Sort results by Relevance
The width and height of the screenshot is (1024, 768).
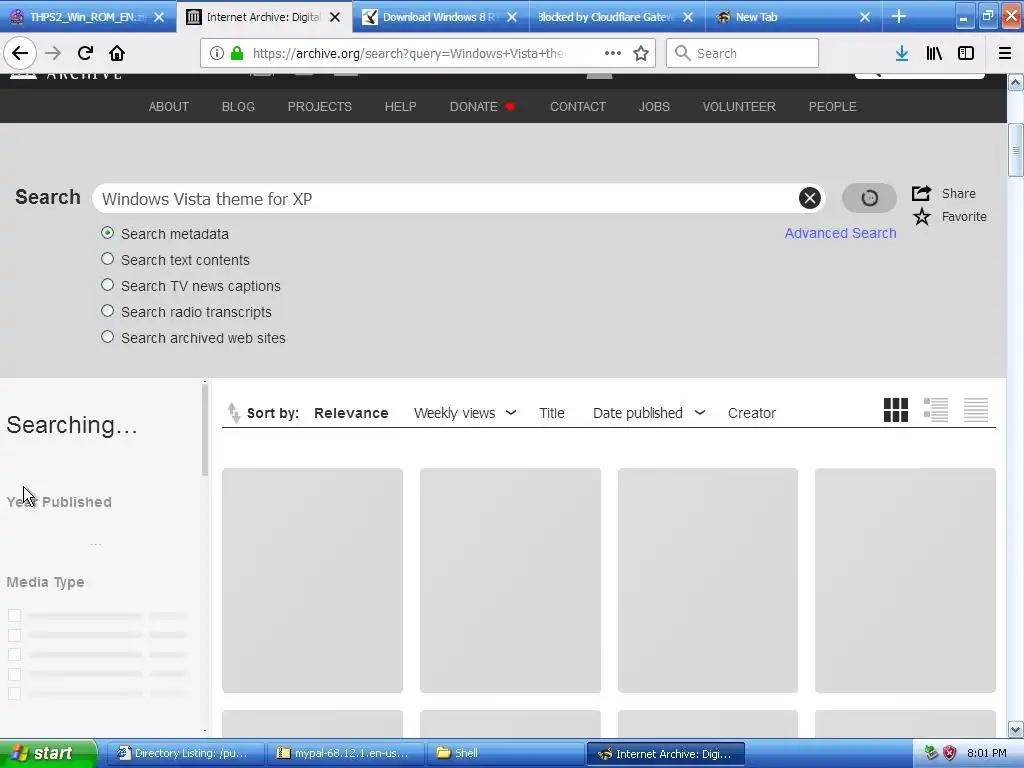click(x=351, y=413)
